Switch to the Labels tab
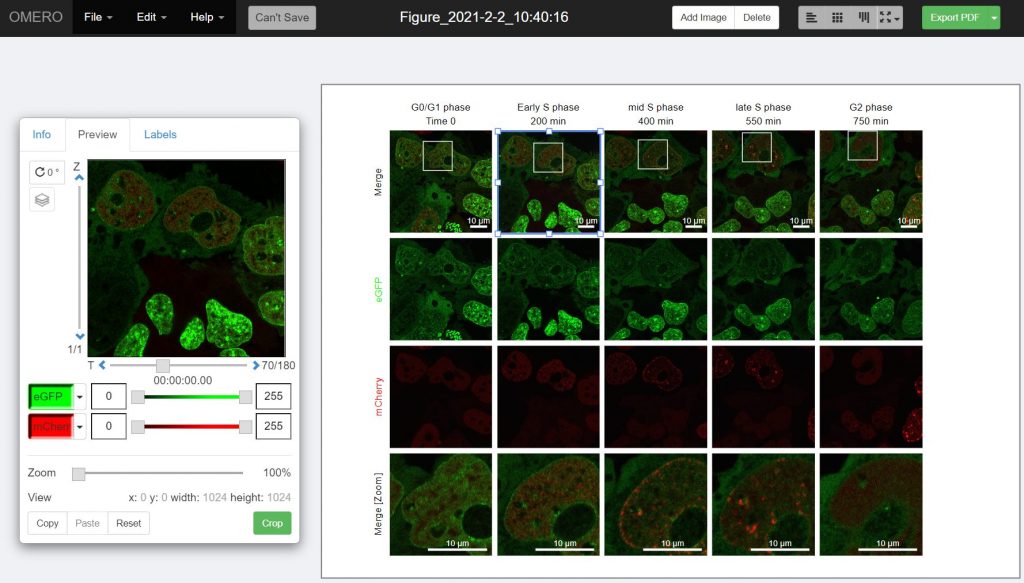Screen dimensions: 1024x583 click(160, 135)
